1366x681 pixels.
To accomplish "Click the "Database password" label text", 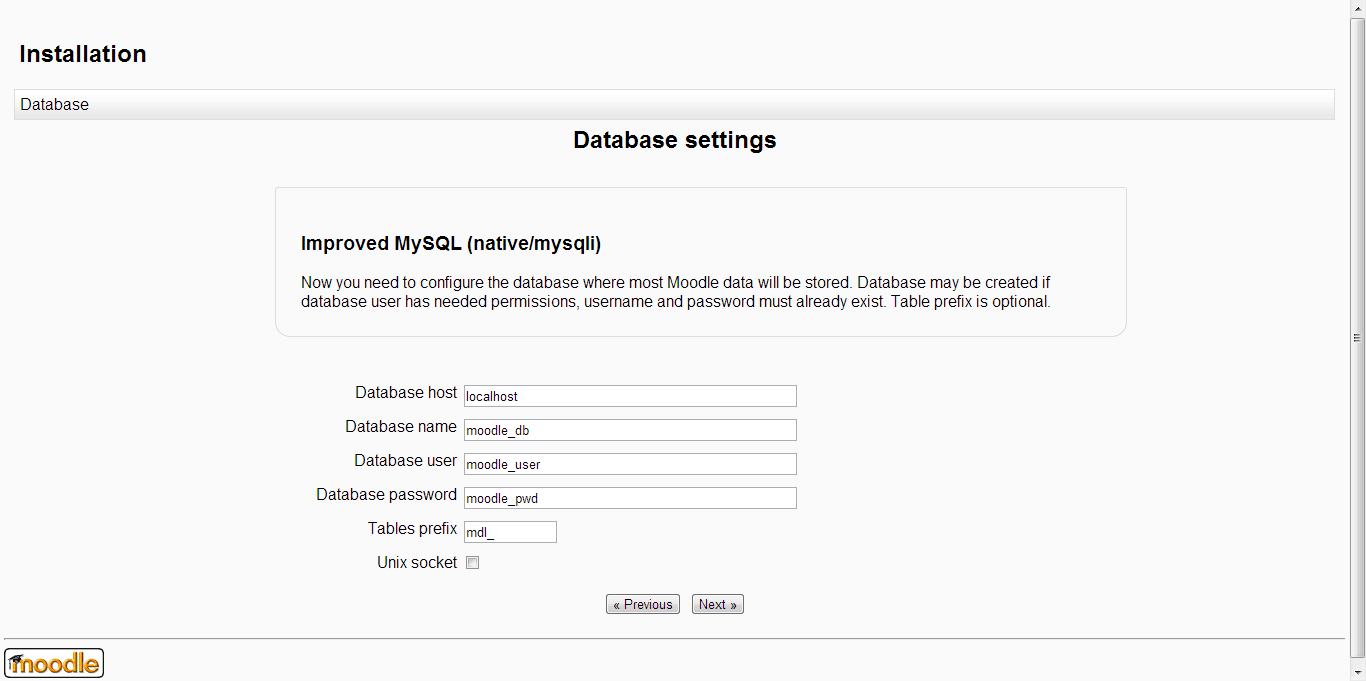I will [386, 495].
